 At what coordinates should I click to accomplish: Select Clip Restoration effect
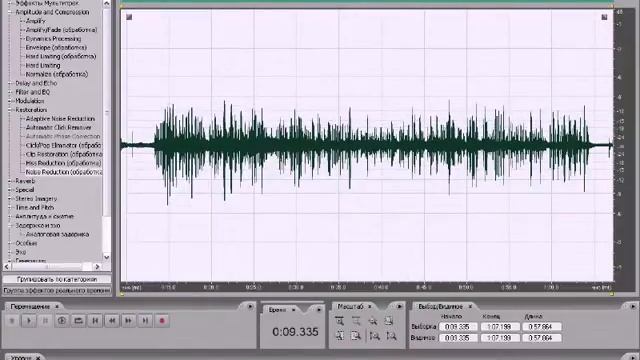(64, 154)
